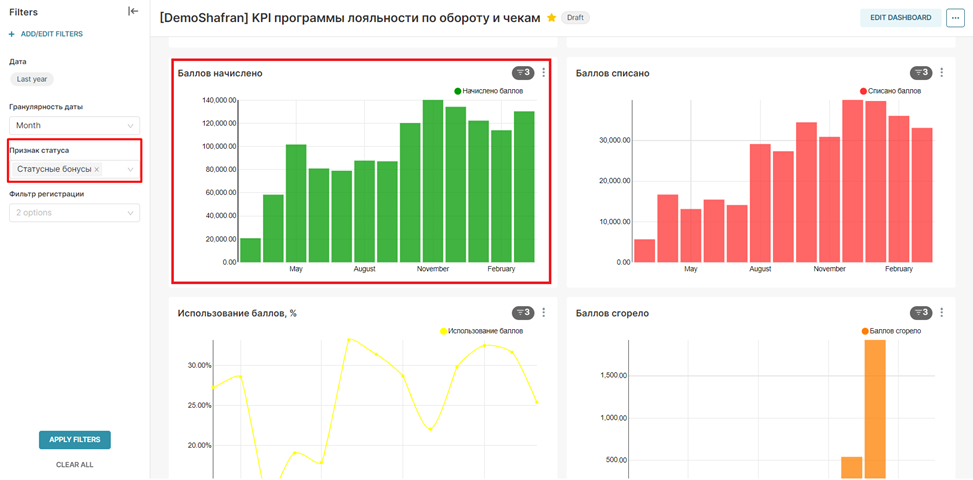Click filter badge on Баллов начислено chart
Screen dimensions: 973x480
pyautogui.click(x=523, y=73)
